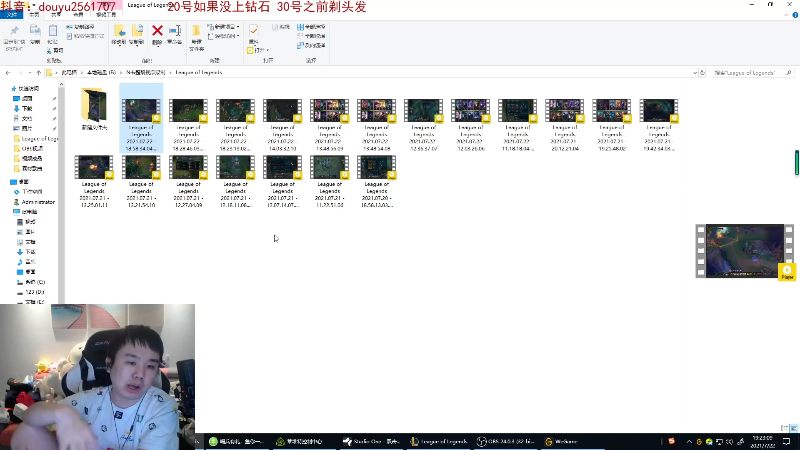Viewport: 800px width, 450px height.
Task: Click the Copy path ribbon item
Action: [x=81, y=27]
